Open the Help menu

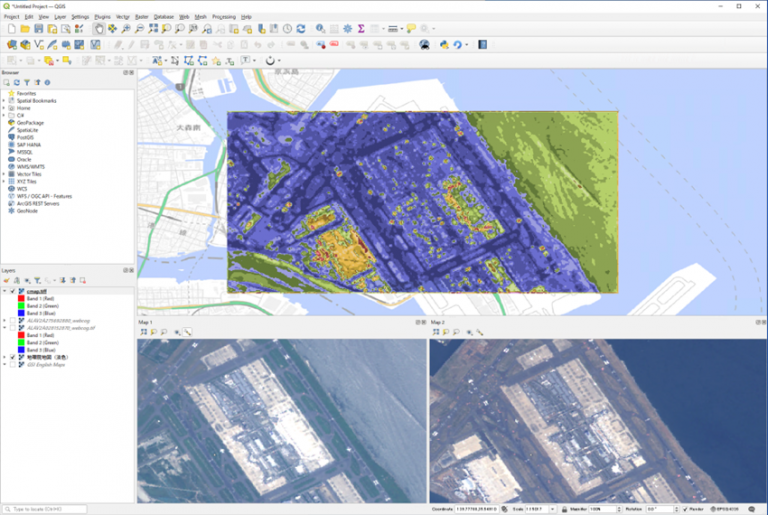[x=246, y=17]
